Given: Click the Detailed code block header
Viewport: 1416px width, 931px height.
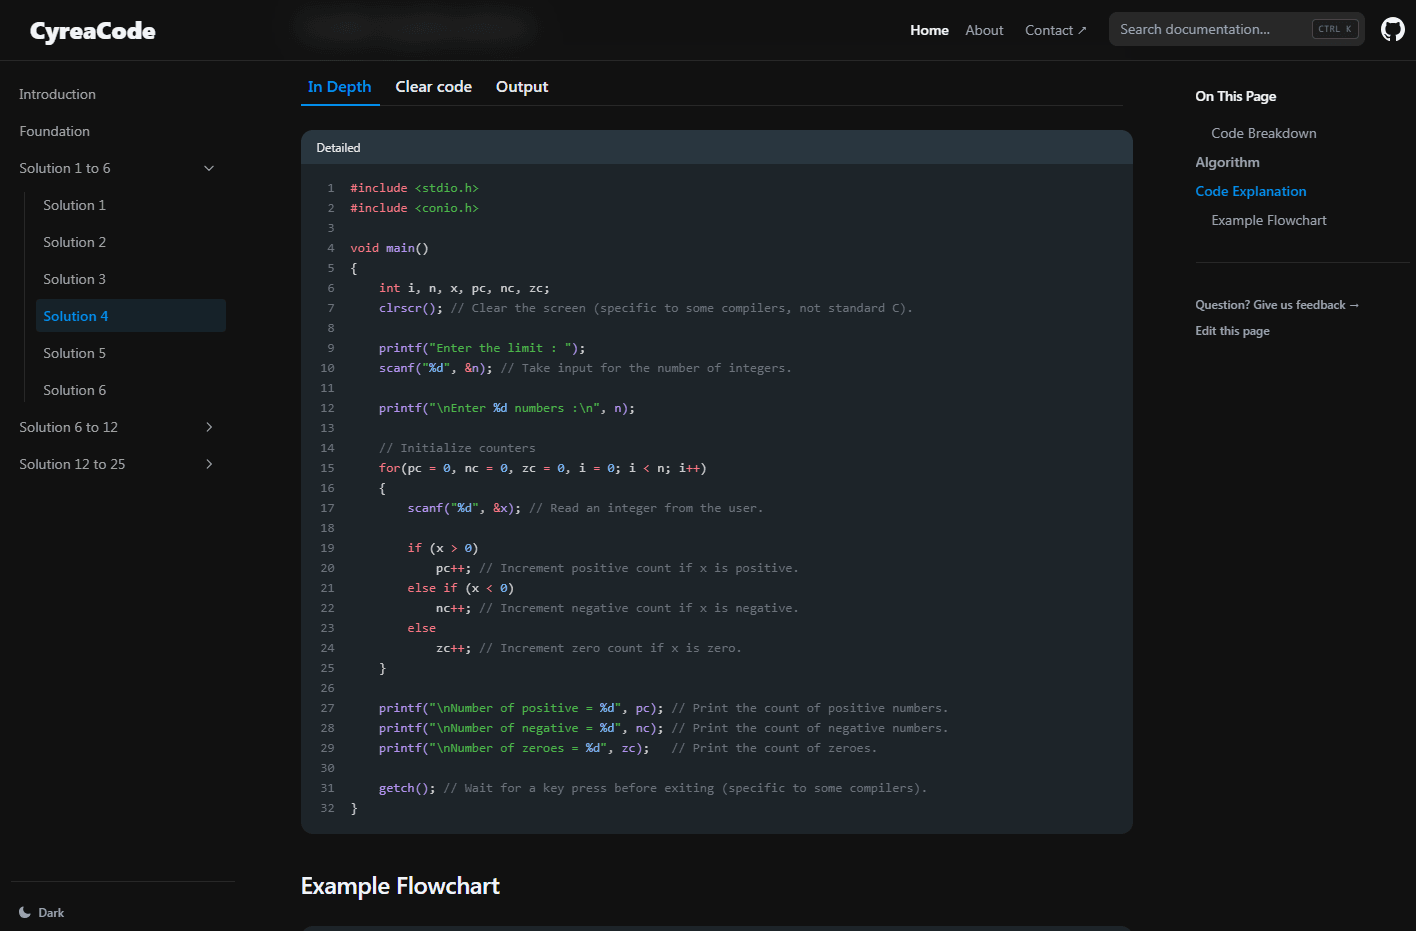Looking at the screenshot, I should [716, 147].
